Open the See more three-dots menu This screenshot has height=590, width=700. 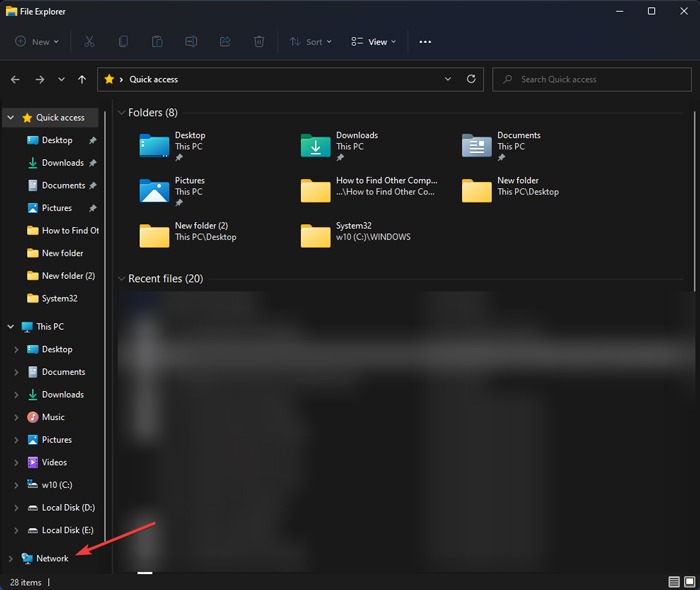425,42
